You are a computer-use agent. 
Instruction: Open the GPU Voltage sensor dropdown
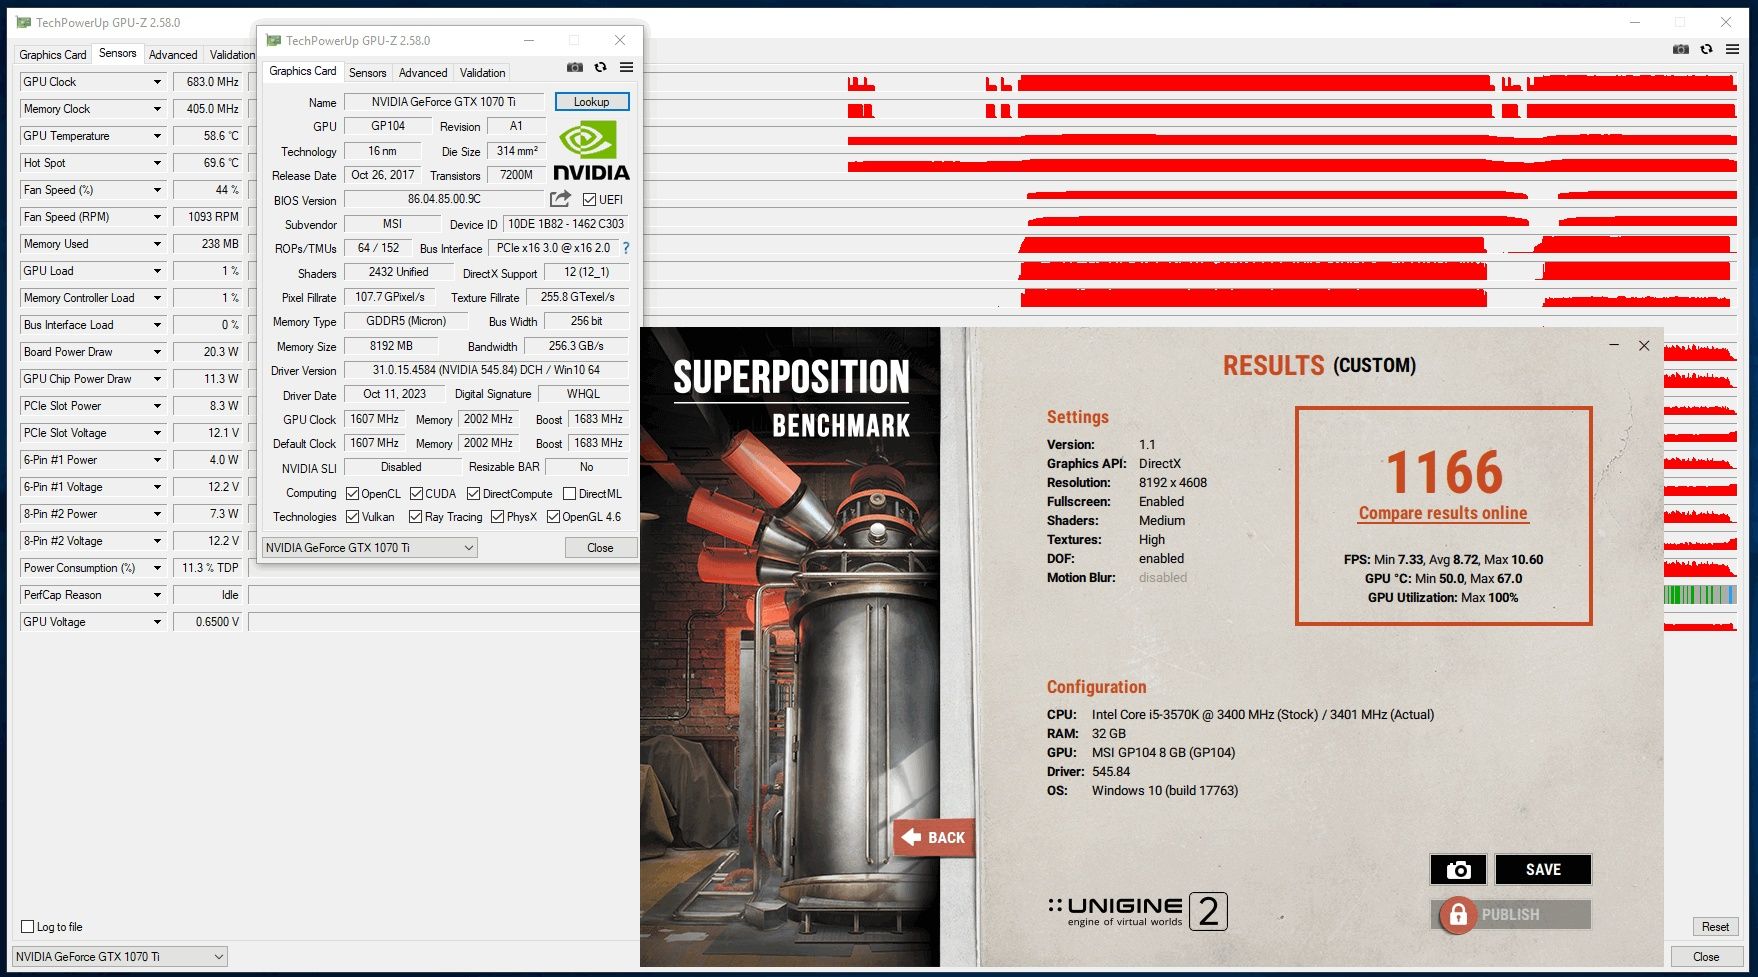(x=157, y=622)
